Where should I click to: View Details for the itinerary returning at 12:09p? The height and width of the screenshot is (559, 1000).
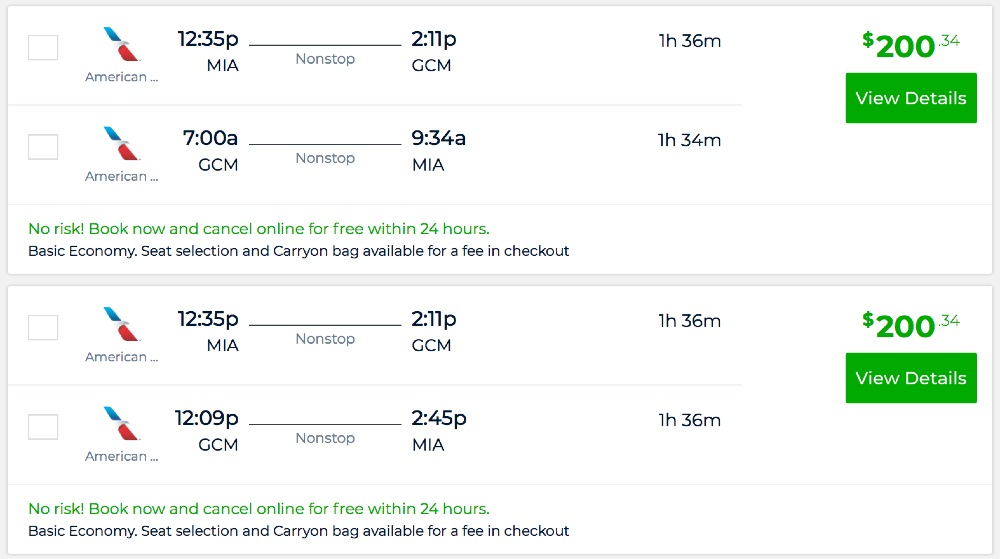pos(910,378)
